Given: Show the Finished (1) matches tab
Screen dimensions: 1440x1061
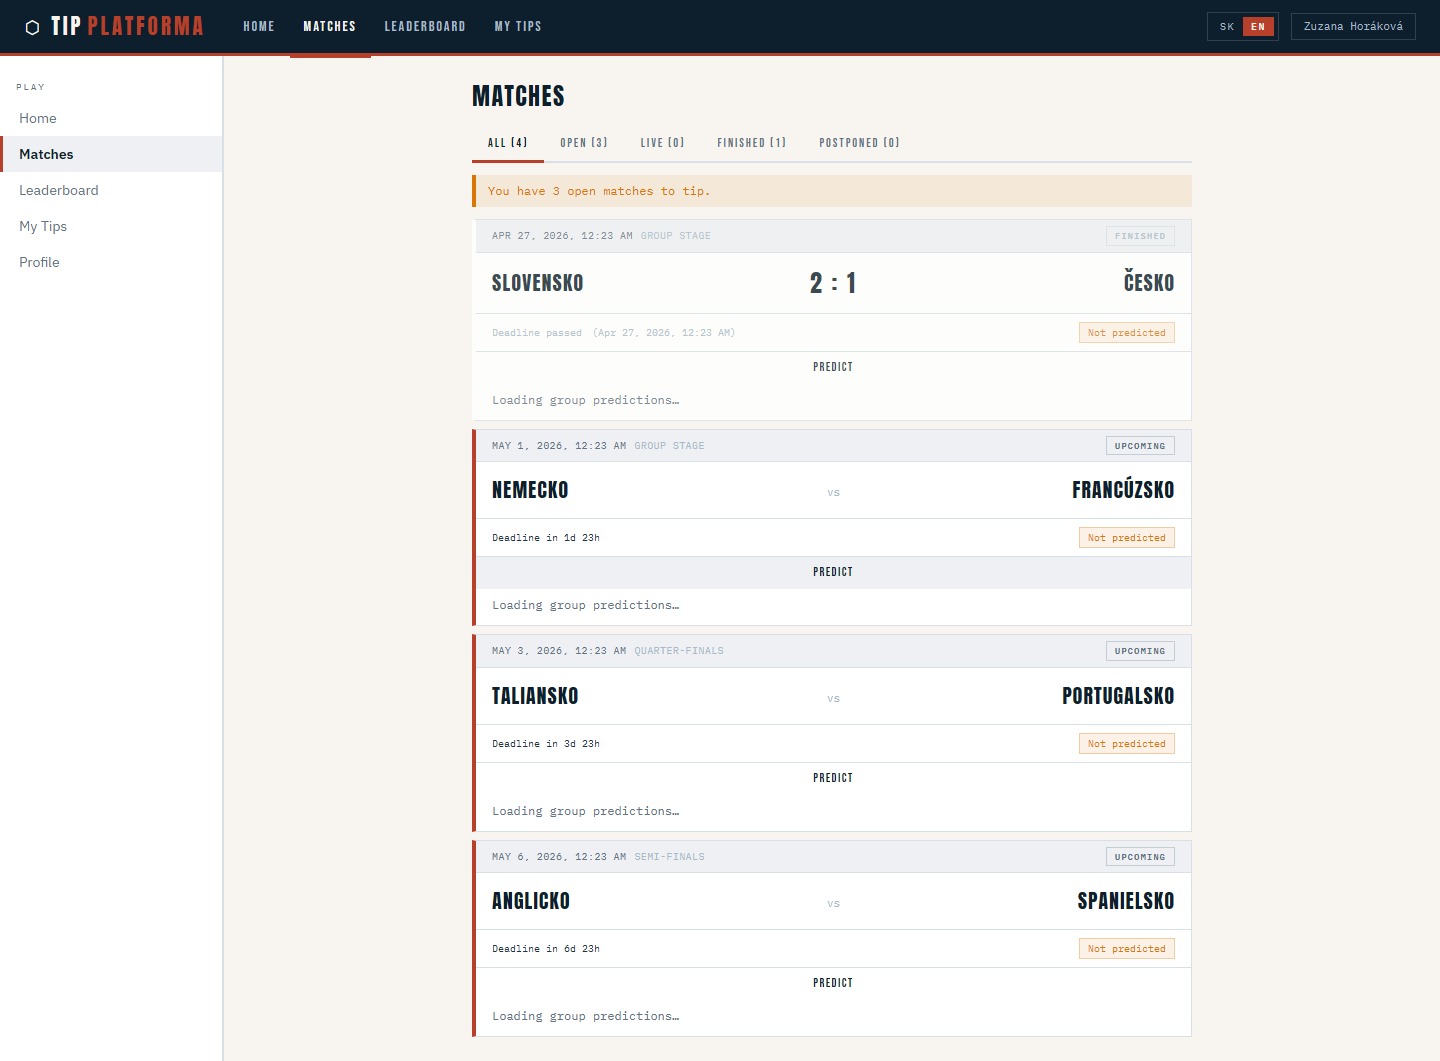Looking at the screenshot, I should 751,143.
